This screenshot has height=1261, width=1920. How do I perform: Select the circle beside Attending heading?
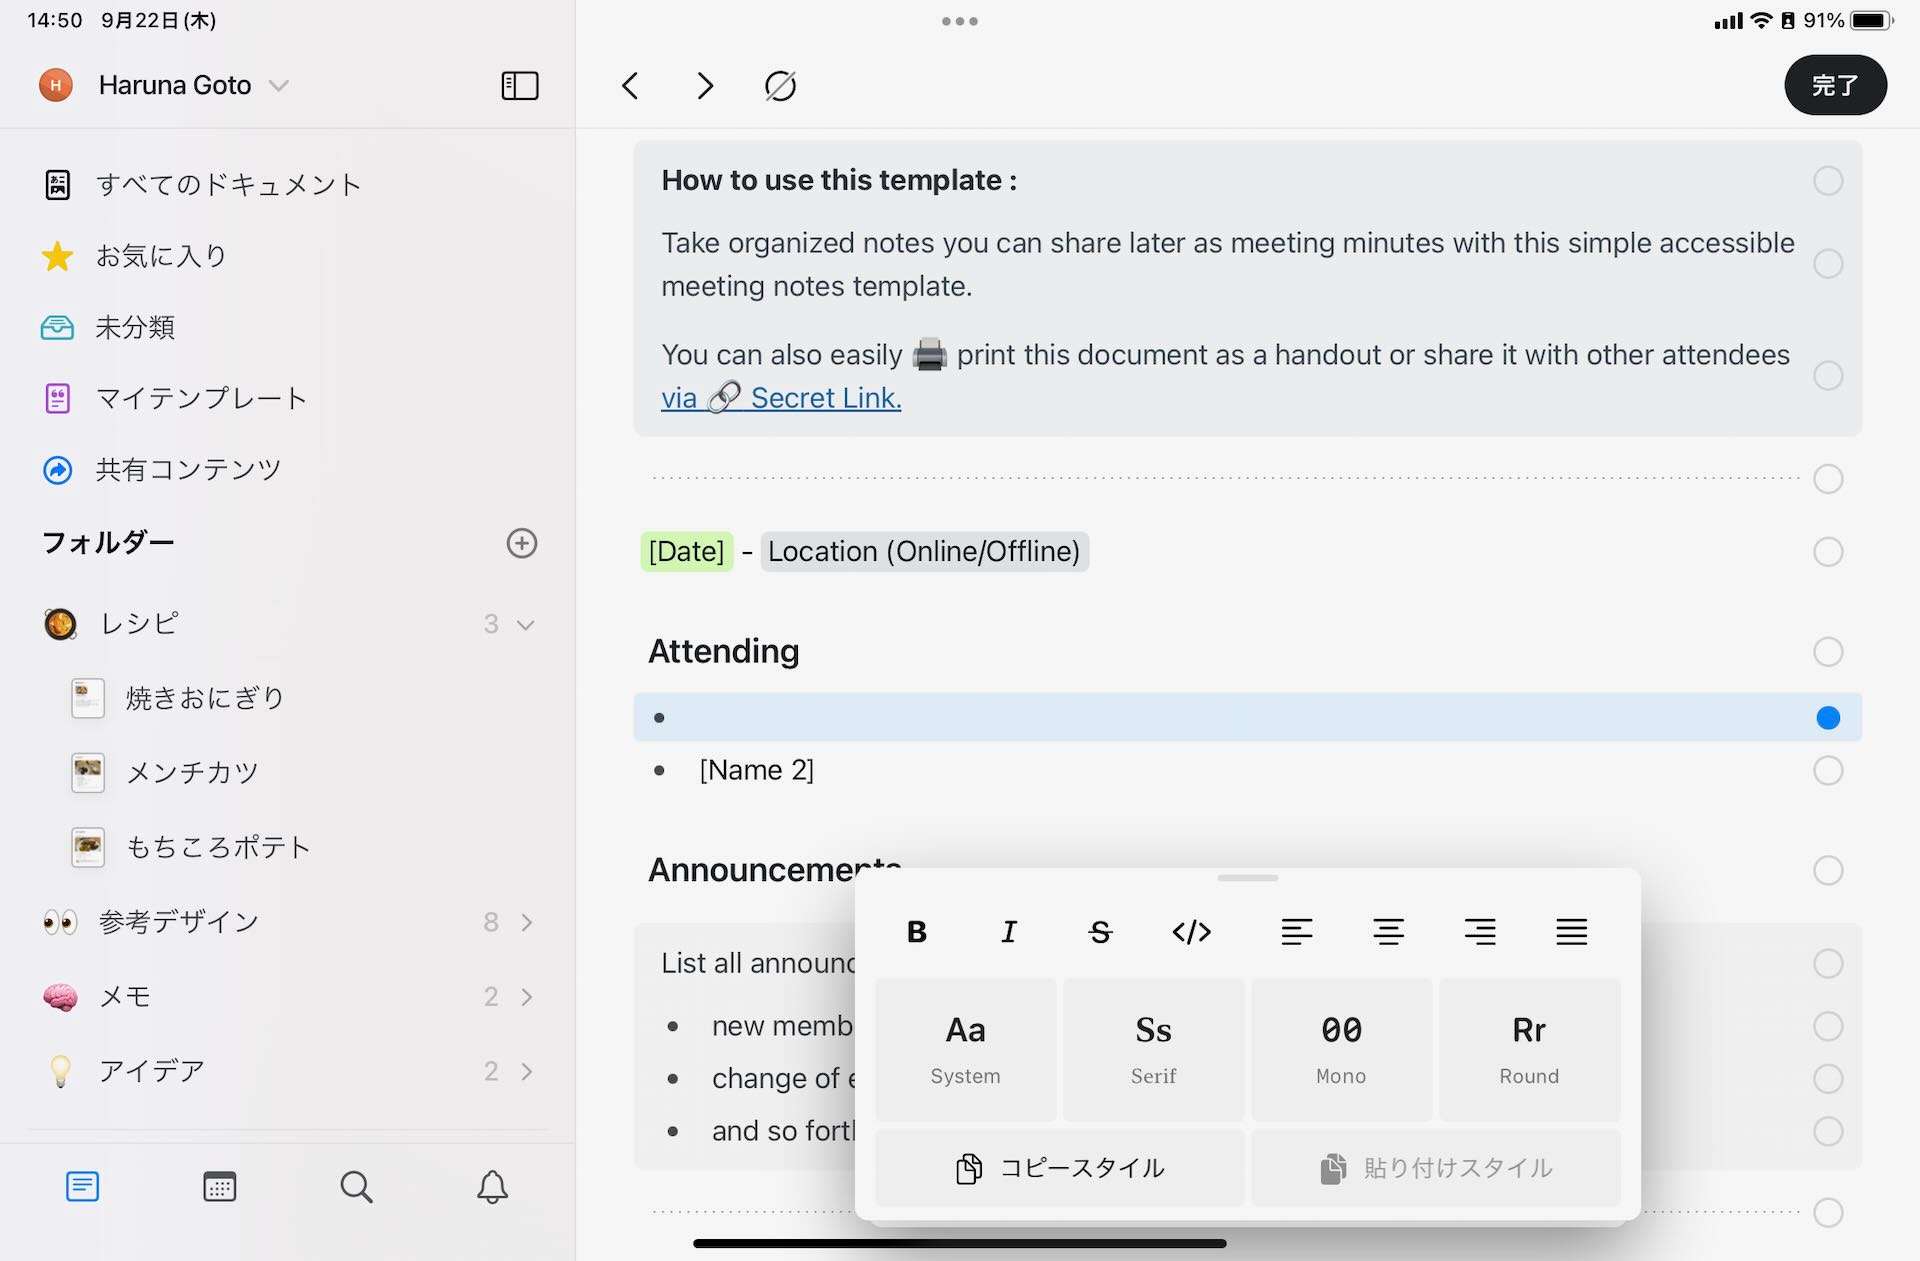click(1828, 652)
